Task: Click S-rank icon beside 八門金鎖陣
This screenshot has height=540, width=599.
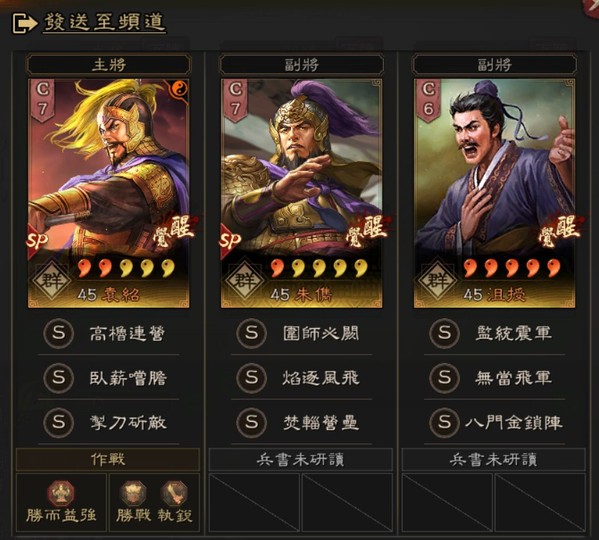Action: point(444,423)
